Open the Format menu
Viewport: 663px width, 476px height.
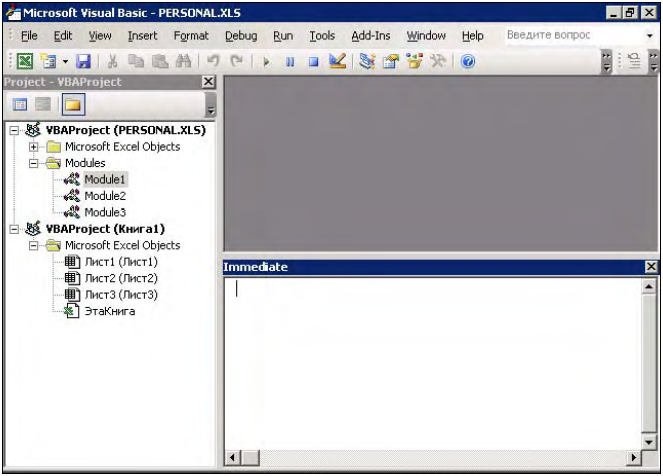pyautogui.click(x=191, y=36)
